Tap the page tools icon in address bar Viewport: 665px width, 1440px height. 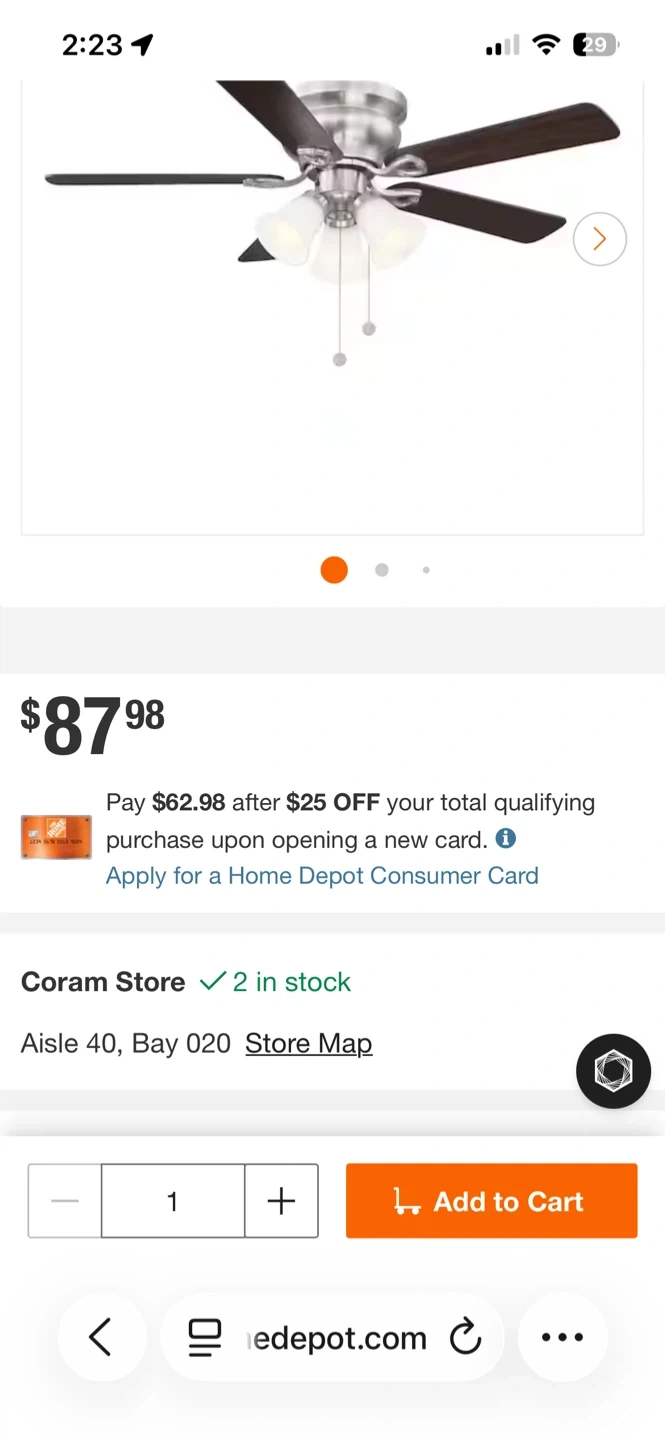tap(205, 1337)
